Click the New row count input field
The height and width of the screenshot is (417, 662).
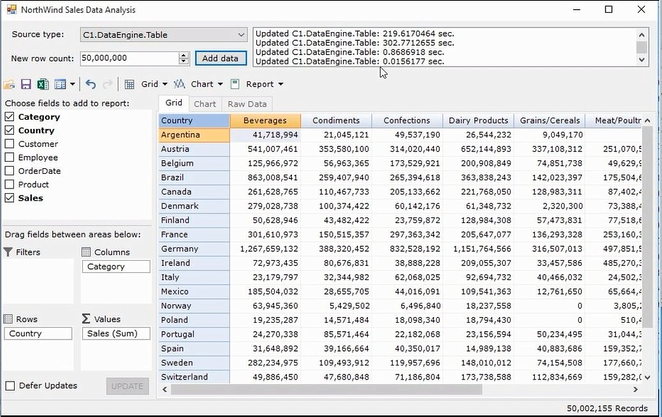coord(129,58)
